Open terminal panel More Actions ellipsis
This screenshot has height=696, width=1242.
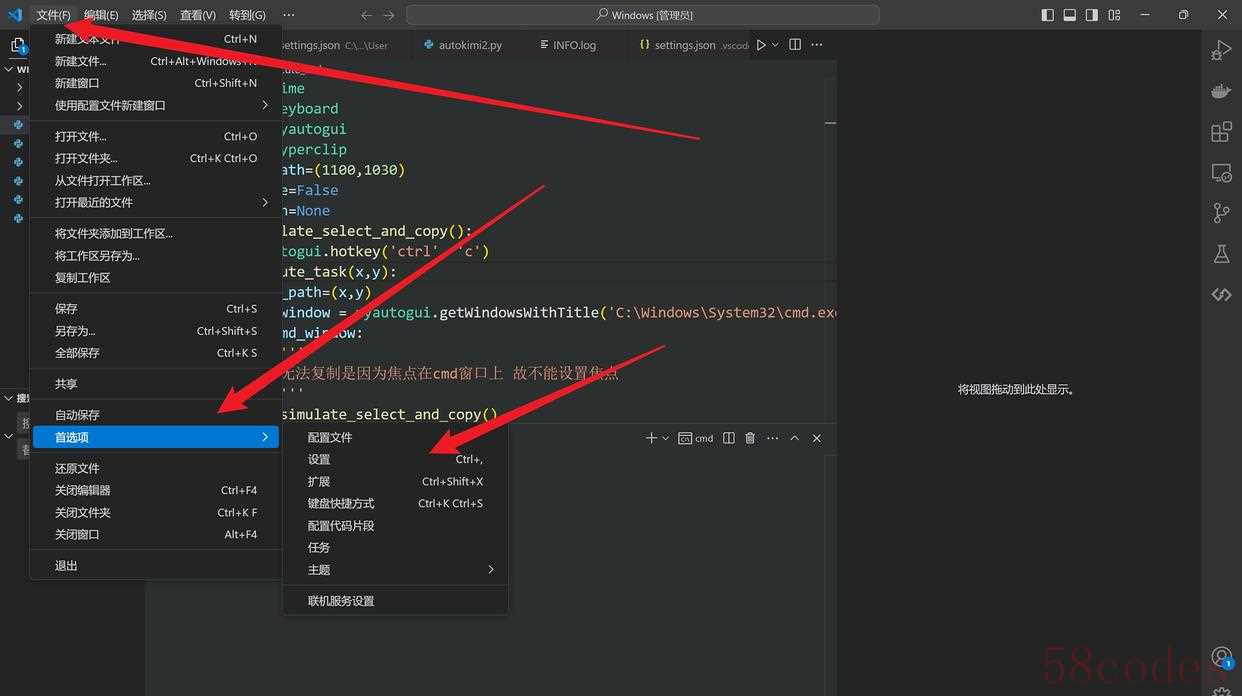click(772, 438)
